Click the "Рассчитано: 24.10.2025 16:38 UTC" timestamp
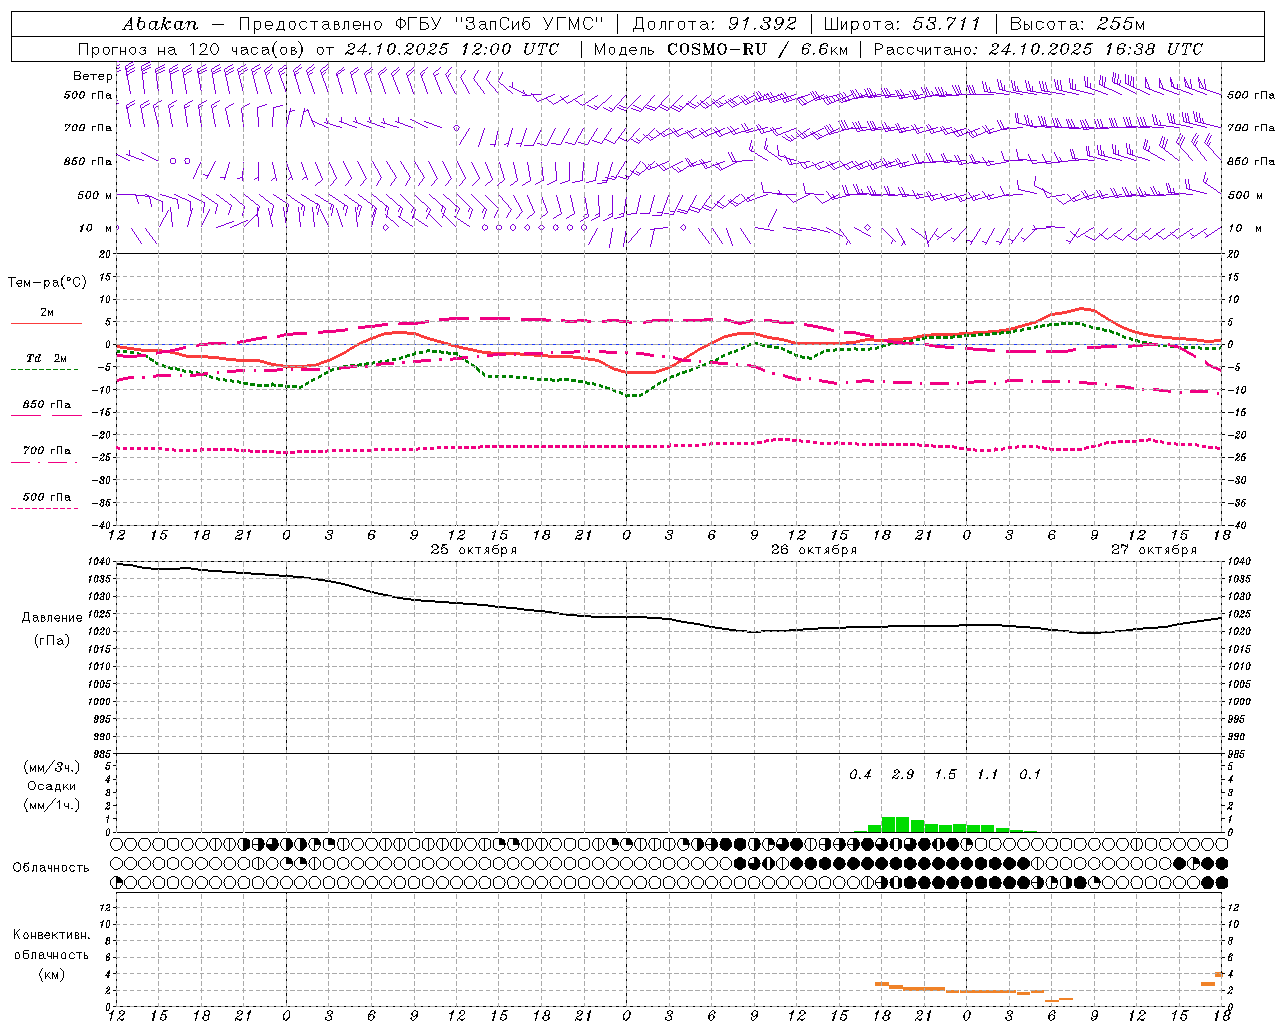 pos(1038,49)
